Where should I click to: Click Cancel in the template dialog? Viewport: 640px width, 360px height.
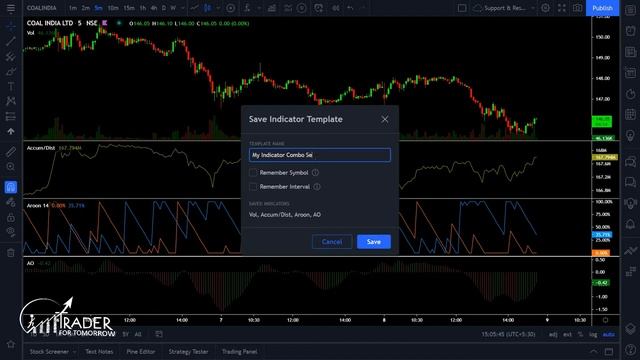coord(332,242)
